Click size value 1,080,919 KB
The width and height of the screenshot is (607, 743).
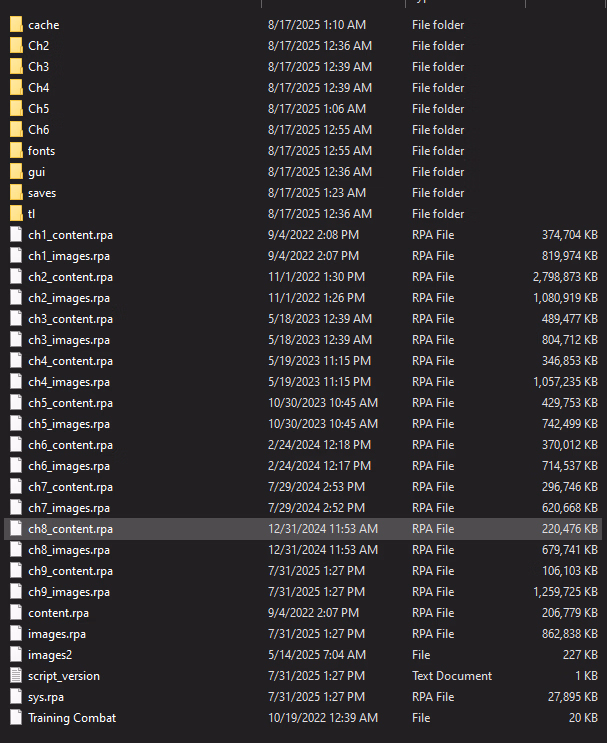coord(565,298)
